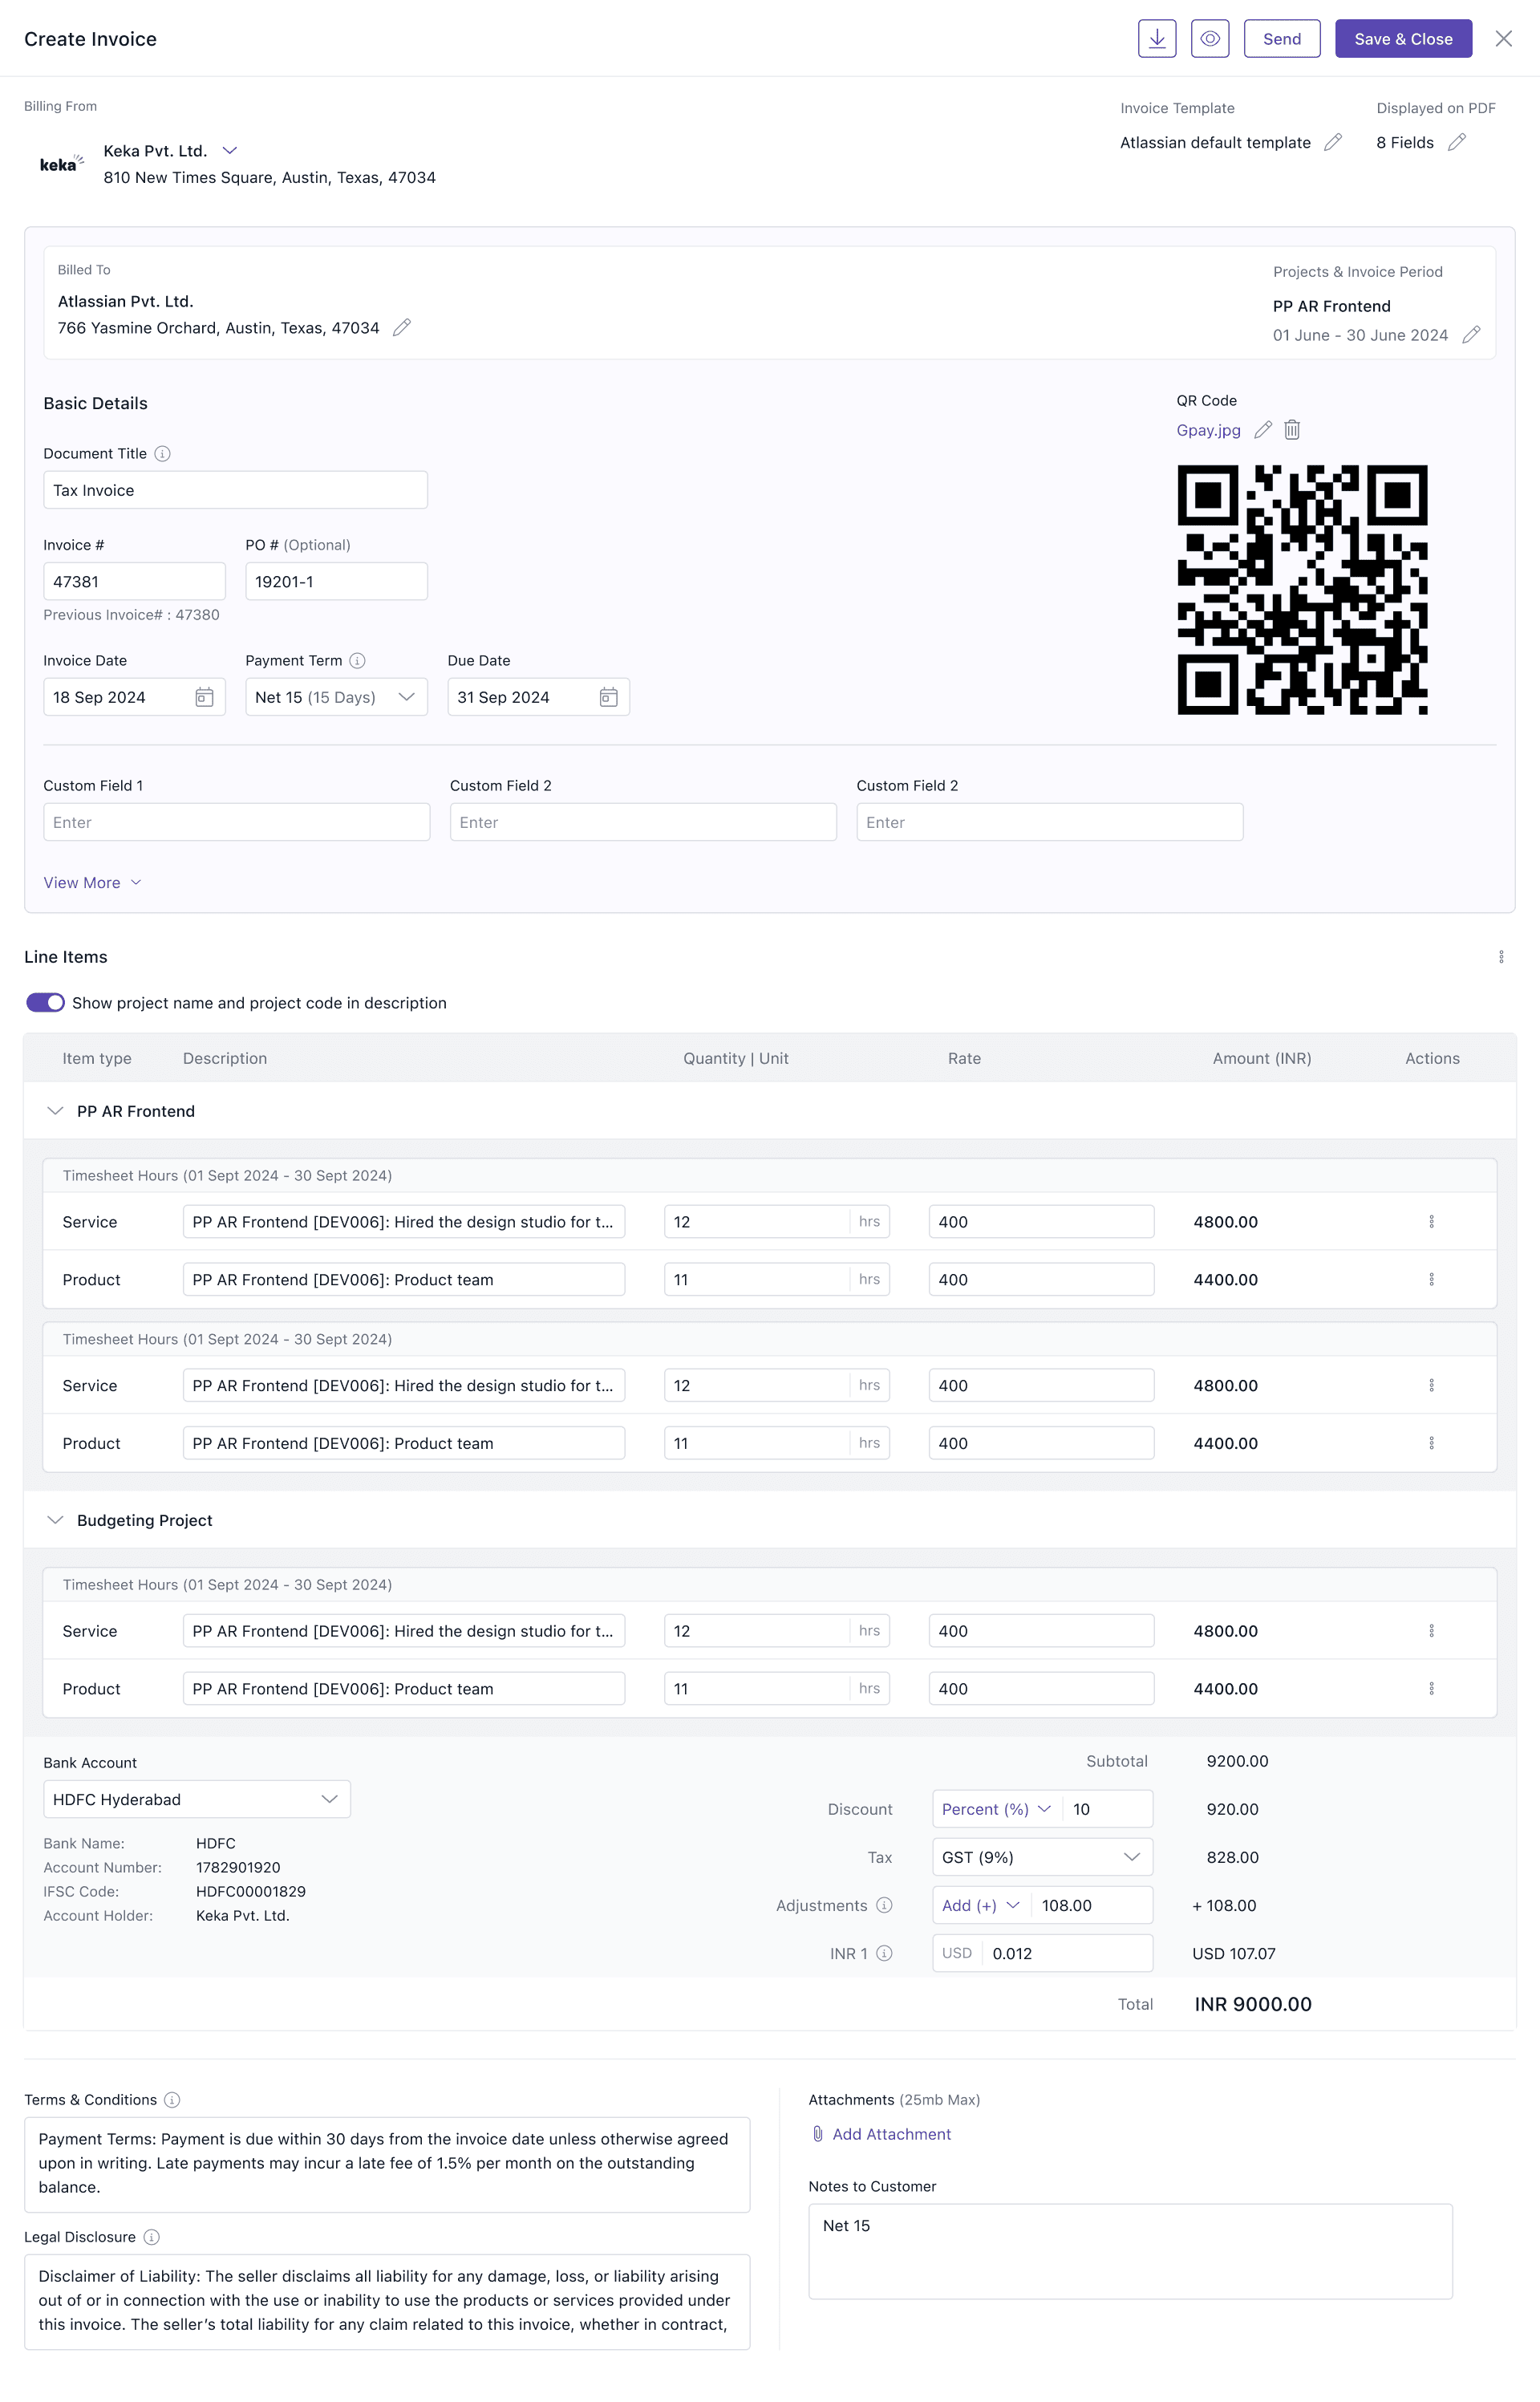The height and width of the screenshot is (2402, 1540).
Task: Preview the invoice with the eye icon
Action: pyautogui.click(x=1210, y=39)
